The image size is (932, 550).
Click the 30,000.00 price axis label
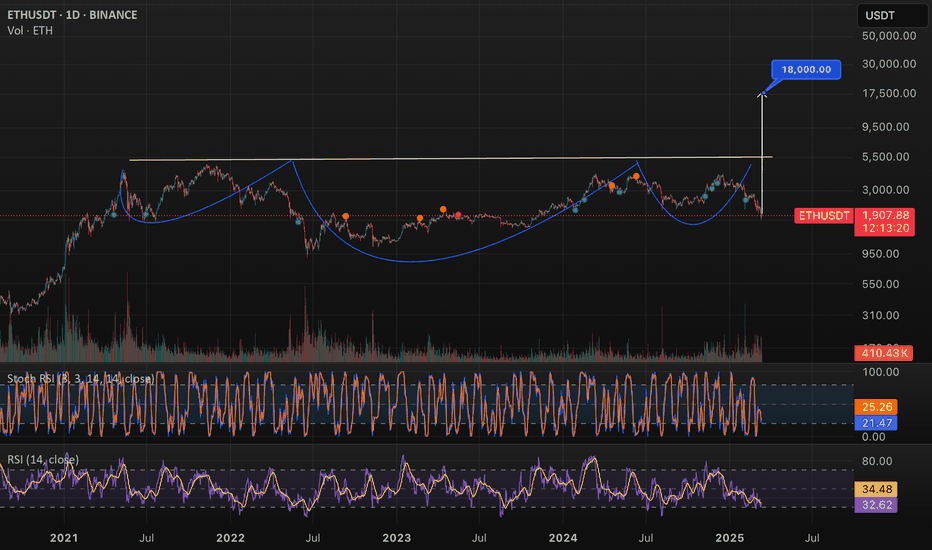pos(889,64)
